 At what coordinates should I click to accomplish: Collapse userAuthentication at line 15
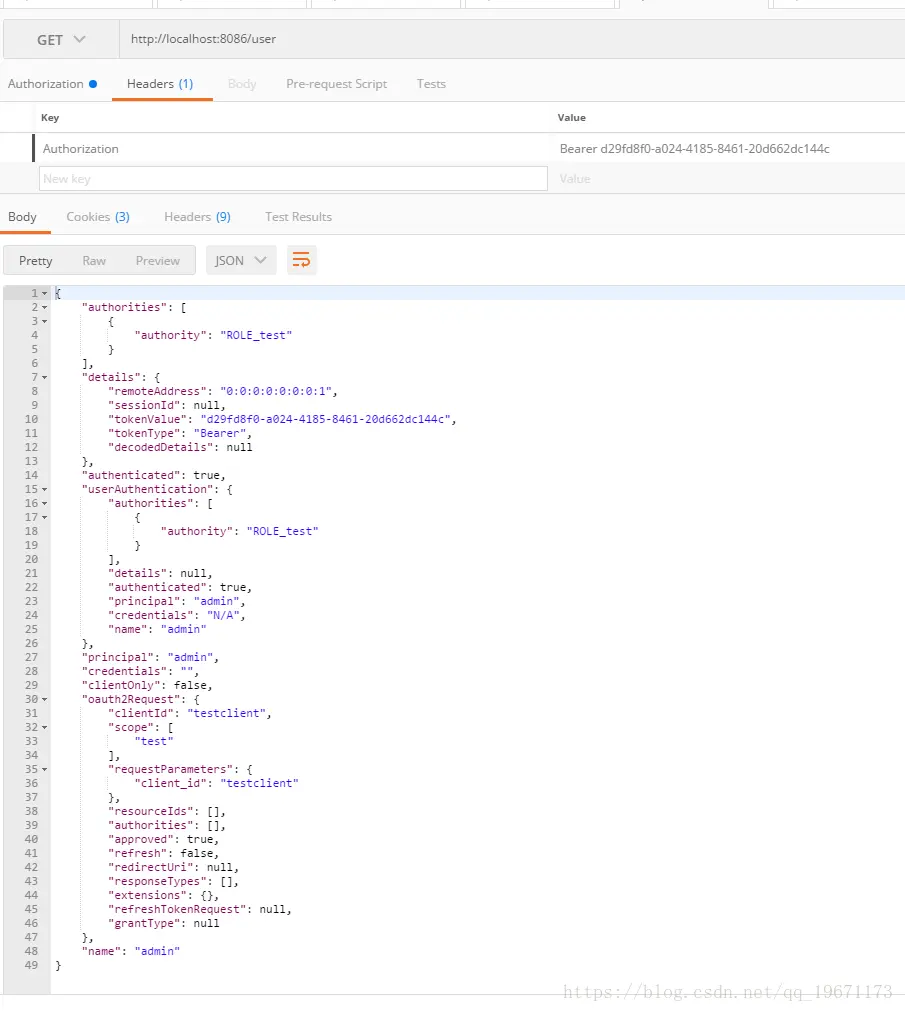pyautogui.click(x=45, y=490)
